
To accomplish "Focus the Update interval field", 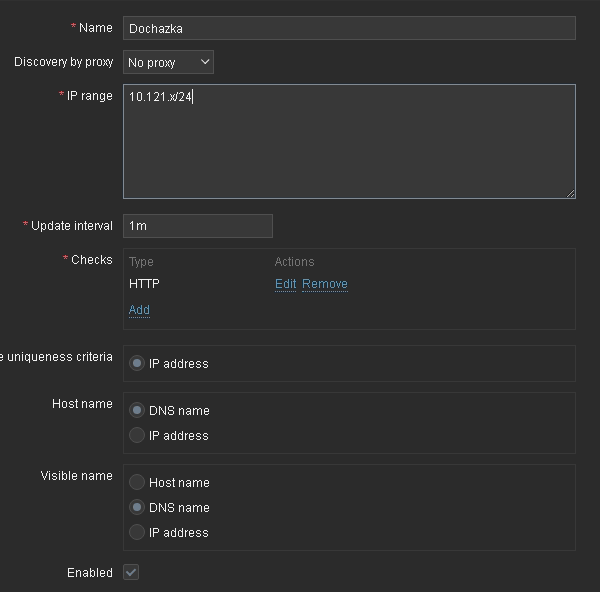I will coord(198,226).
